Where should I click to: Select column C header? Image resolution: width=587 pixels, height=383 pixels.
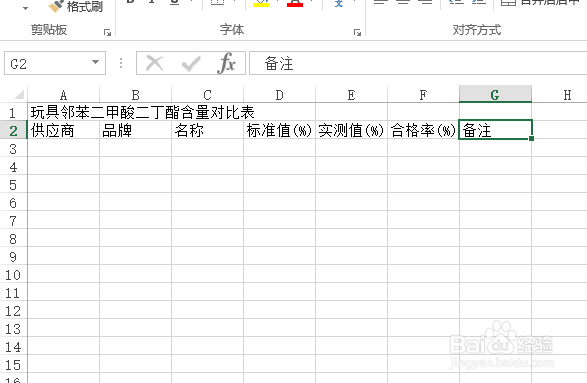(x=207, y=94)
